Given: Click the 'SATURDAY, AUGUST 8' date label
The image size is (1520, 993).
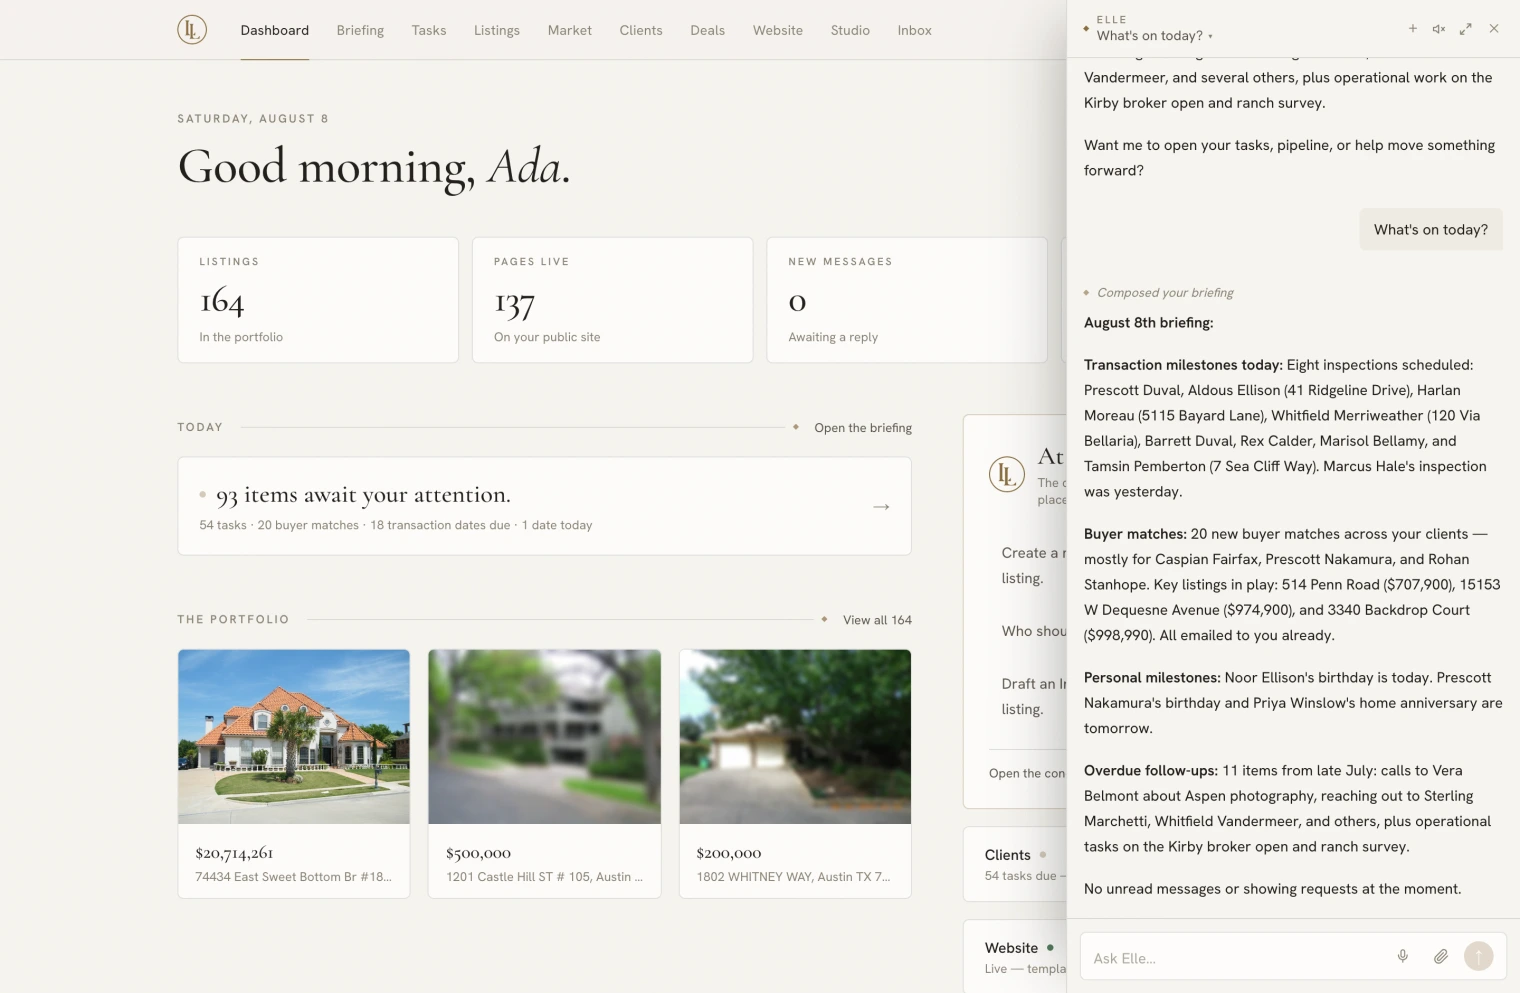Looking at the screenshot, I should click(253, 119).
